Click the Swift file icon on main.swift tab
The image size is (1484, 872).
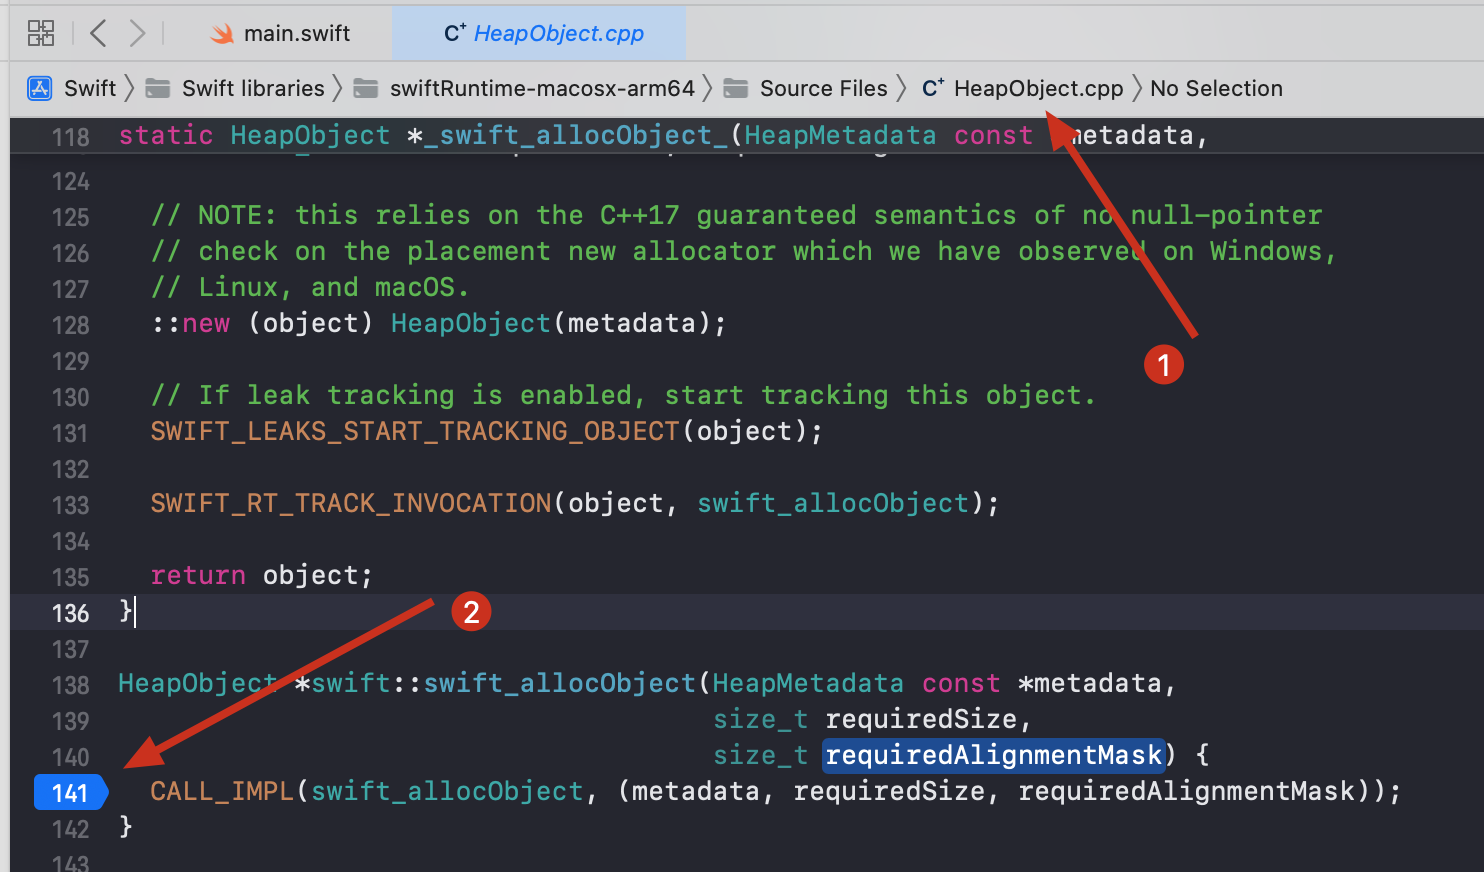pos(222,34)
